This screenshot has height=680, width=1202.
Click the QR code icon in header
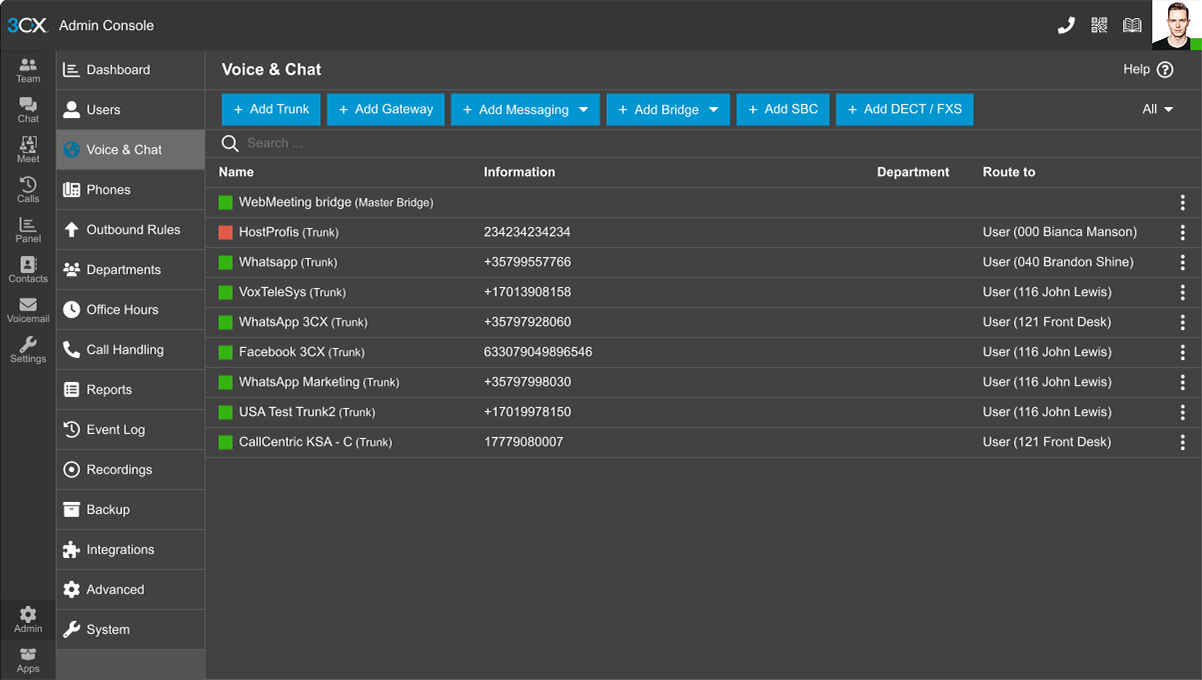[1099, 25]
